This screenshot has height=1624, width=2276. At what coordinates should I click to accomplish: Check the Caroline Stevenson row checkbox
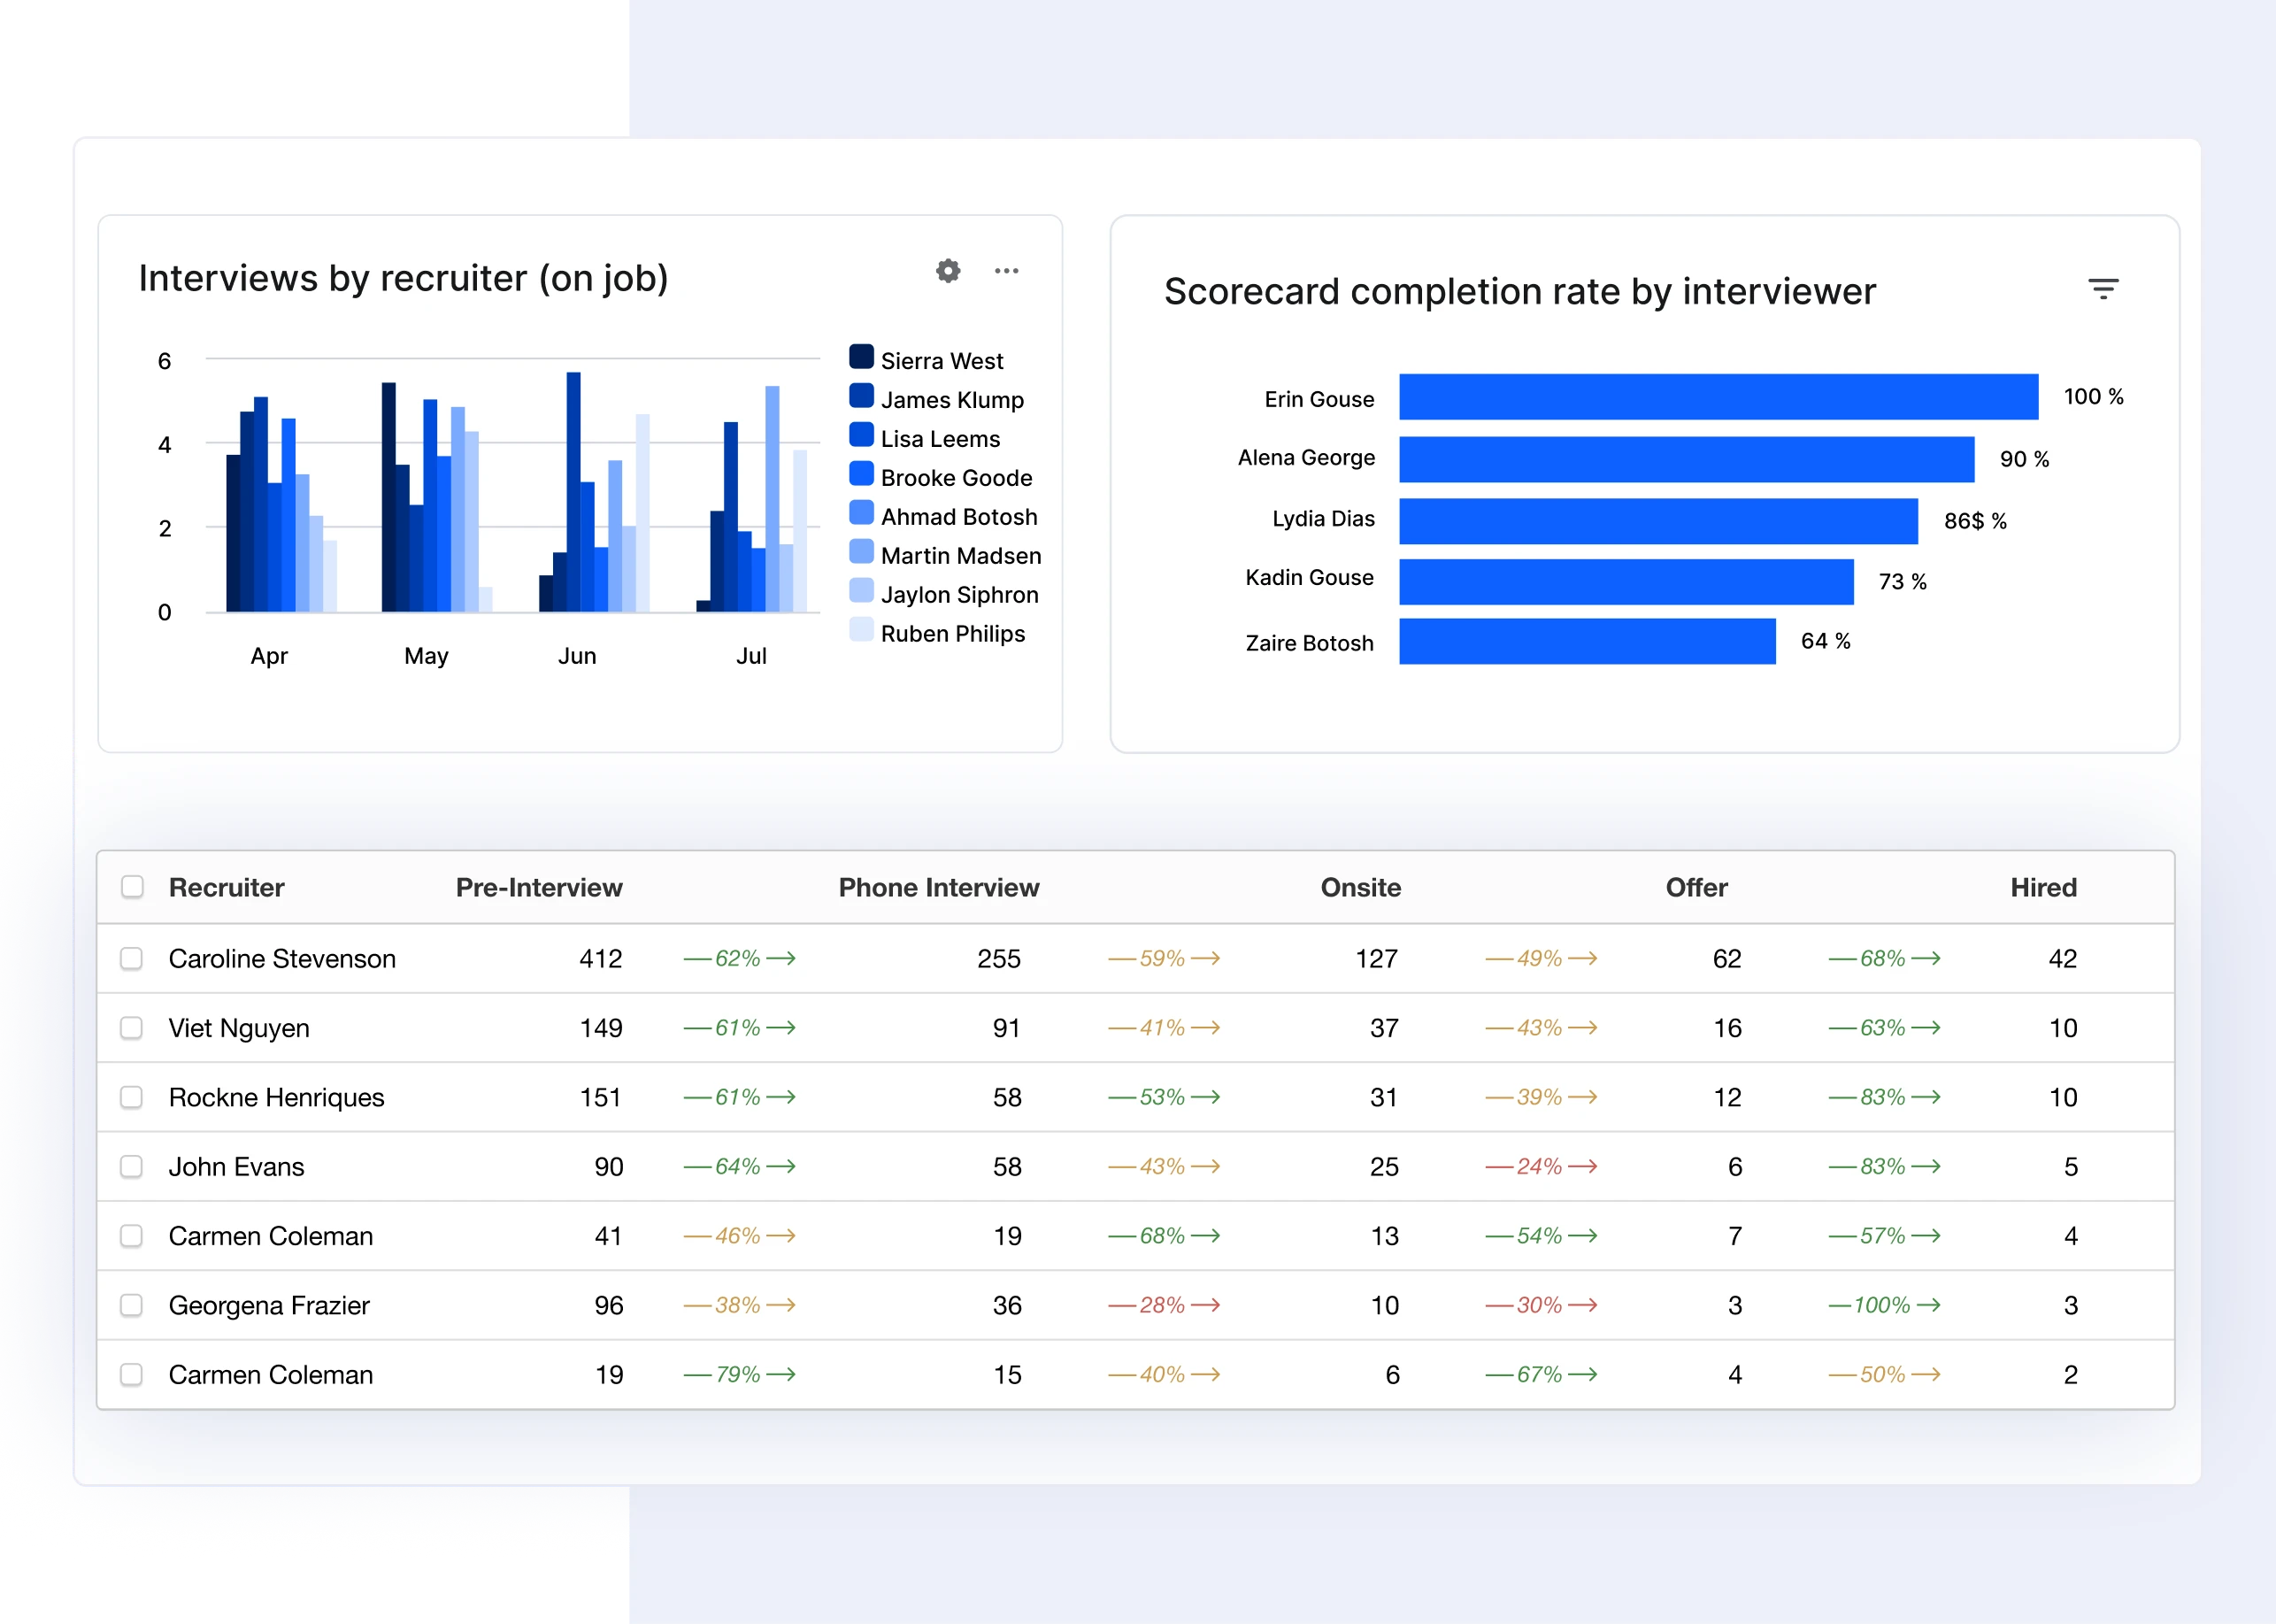click(x=131, y=958)
